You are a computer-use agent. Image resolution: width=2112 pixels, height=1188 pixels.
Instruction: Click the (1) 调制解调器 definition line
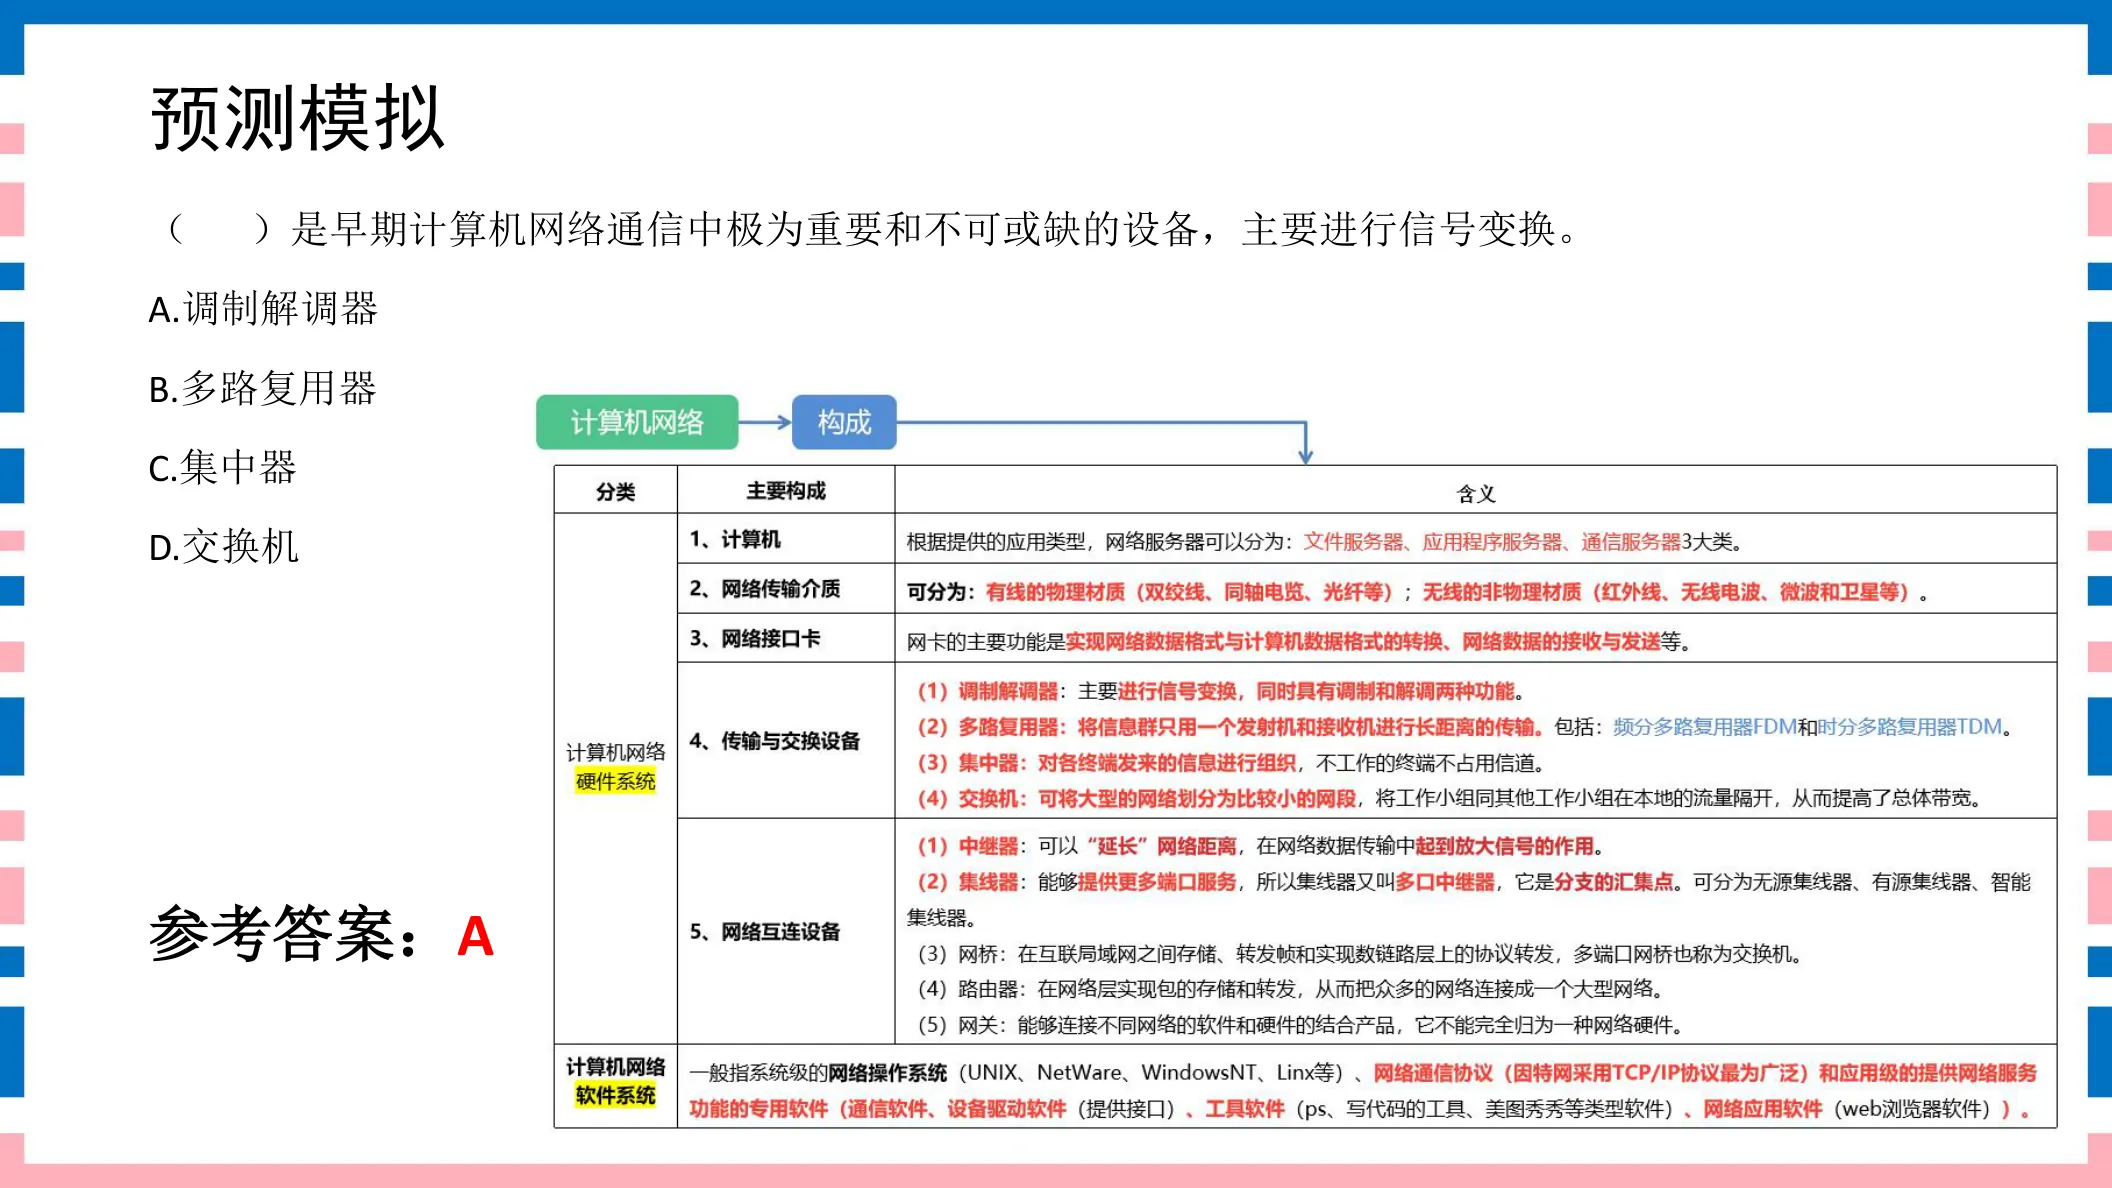click(1220, 691)
